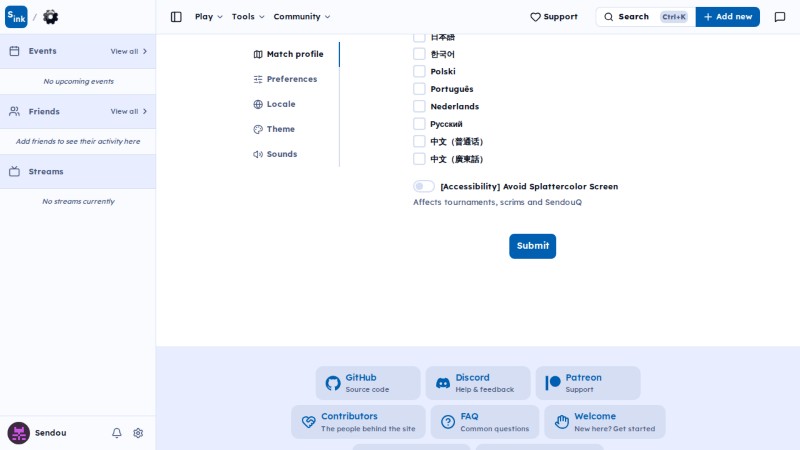Click Sendou user avatar
The height and width of the screenshot is (450, 800).
18,433
